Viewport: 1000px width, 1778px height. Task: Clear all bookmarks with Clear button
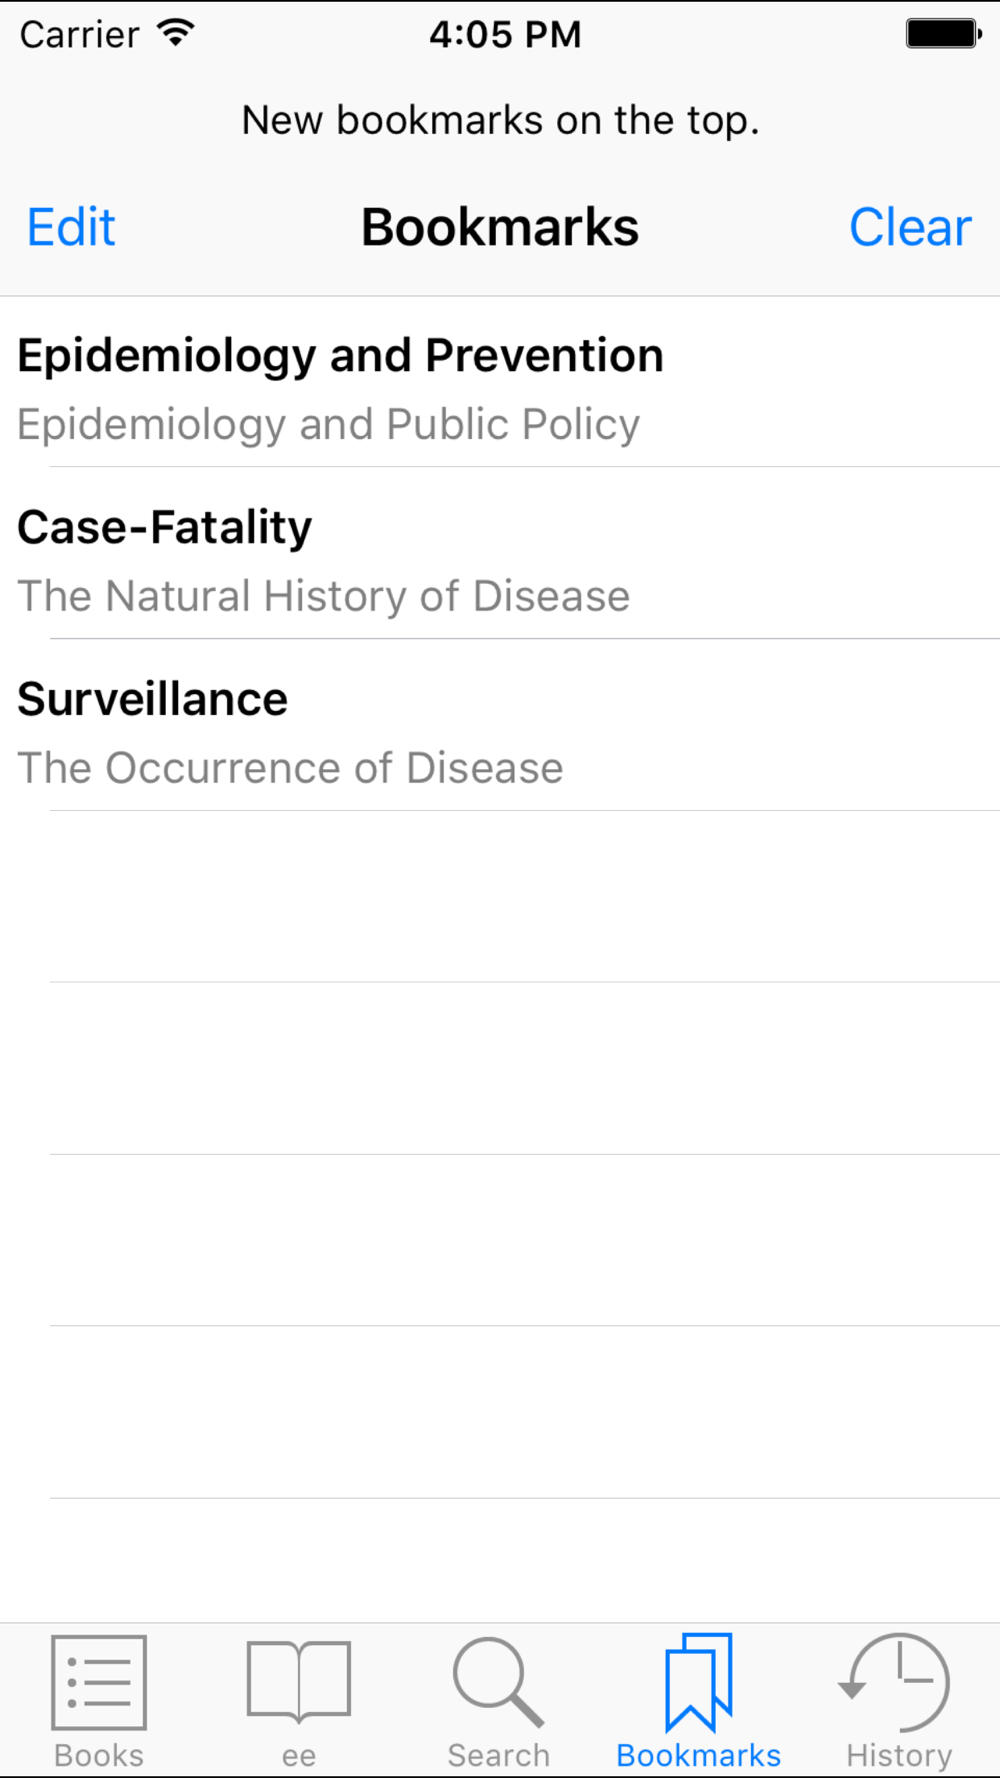pyautogui.click(x=910, y=227)
